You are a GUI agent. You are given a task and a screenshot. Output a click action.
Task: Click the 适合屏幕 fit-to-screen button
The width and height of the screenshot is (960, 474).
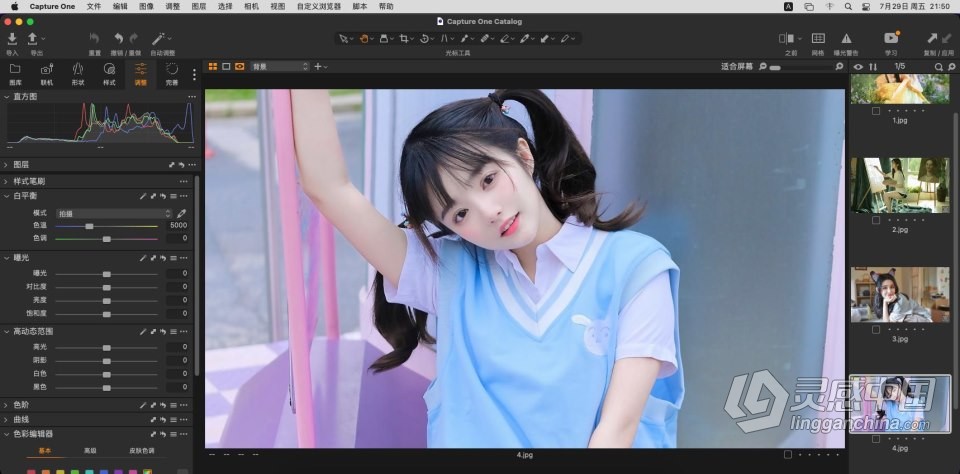tap(736, 67)
